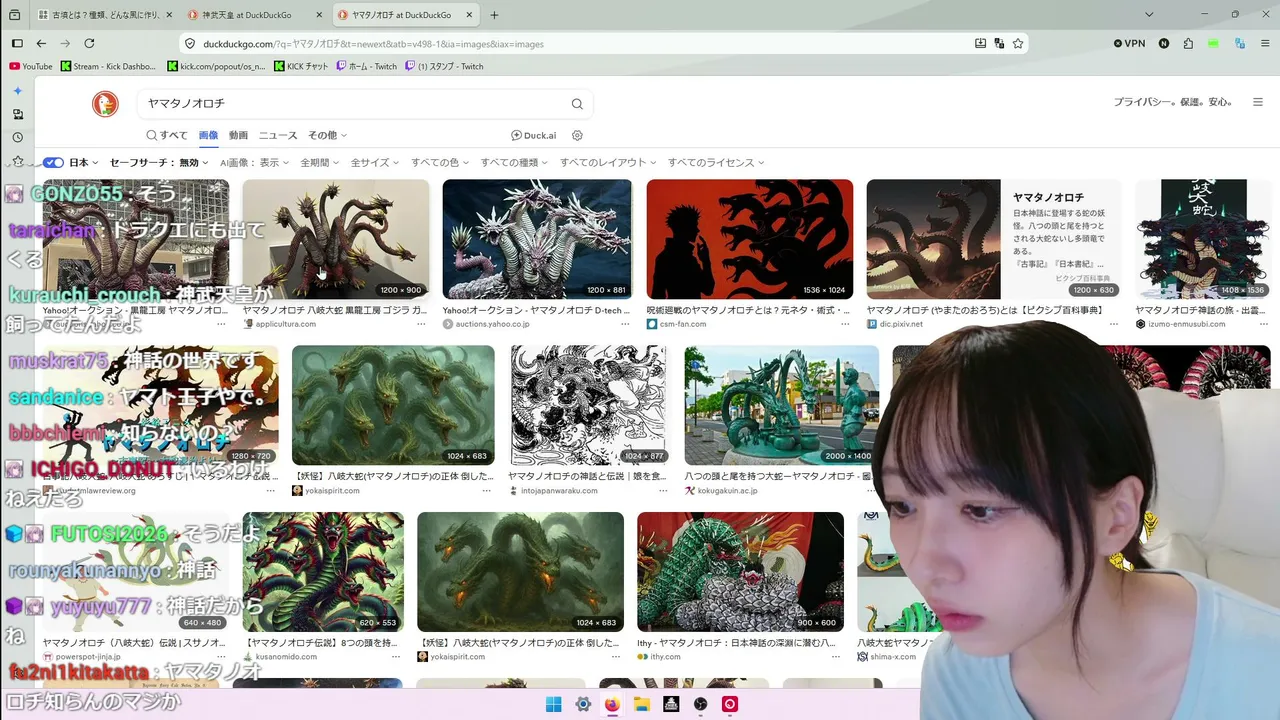
Task: Open Settings from the taskbar
Action: point(583,704)
